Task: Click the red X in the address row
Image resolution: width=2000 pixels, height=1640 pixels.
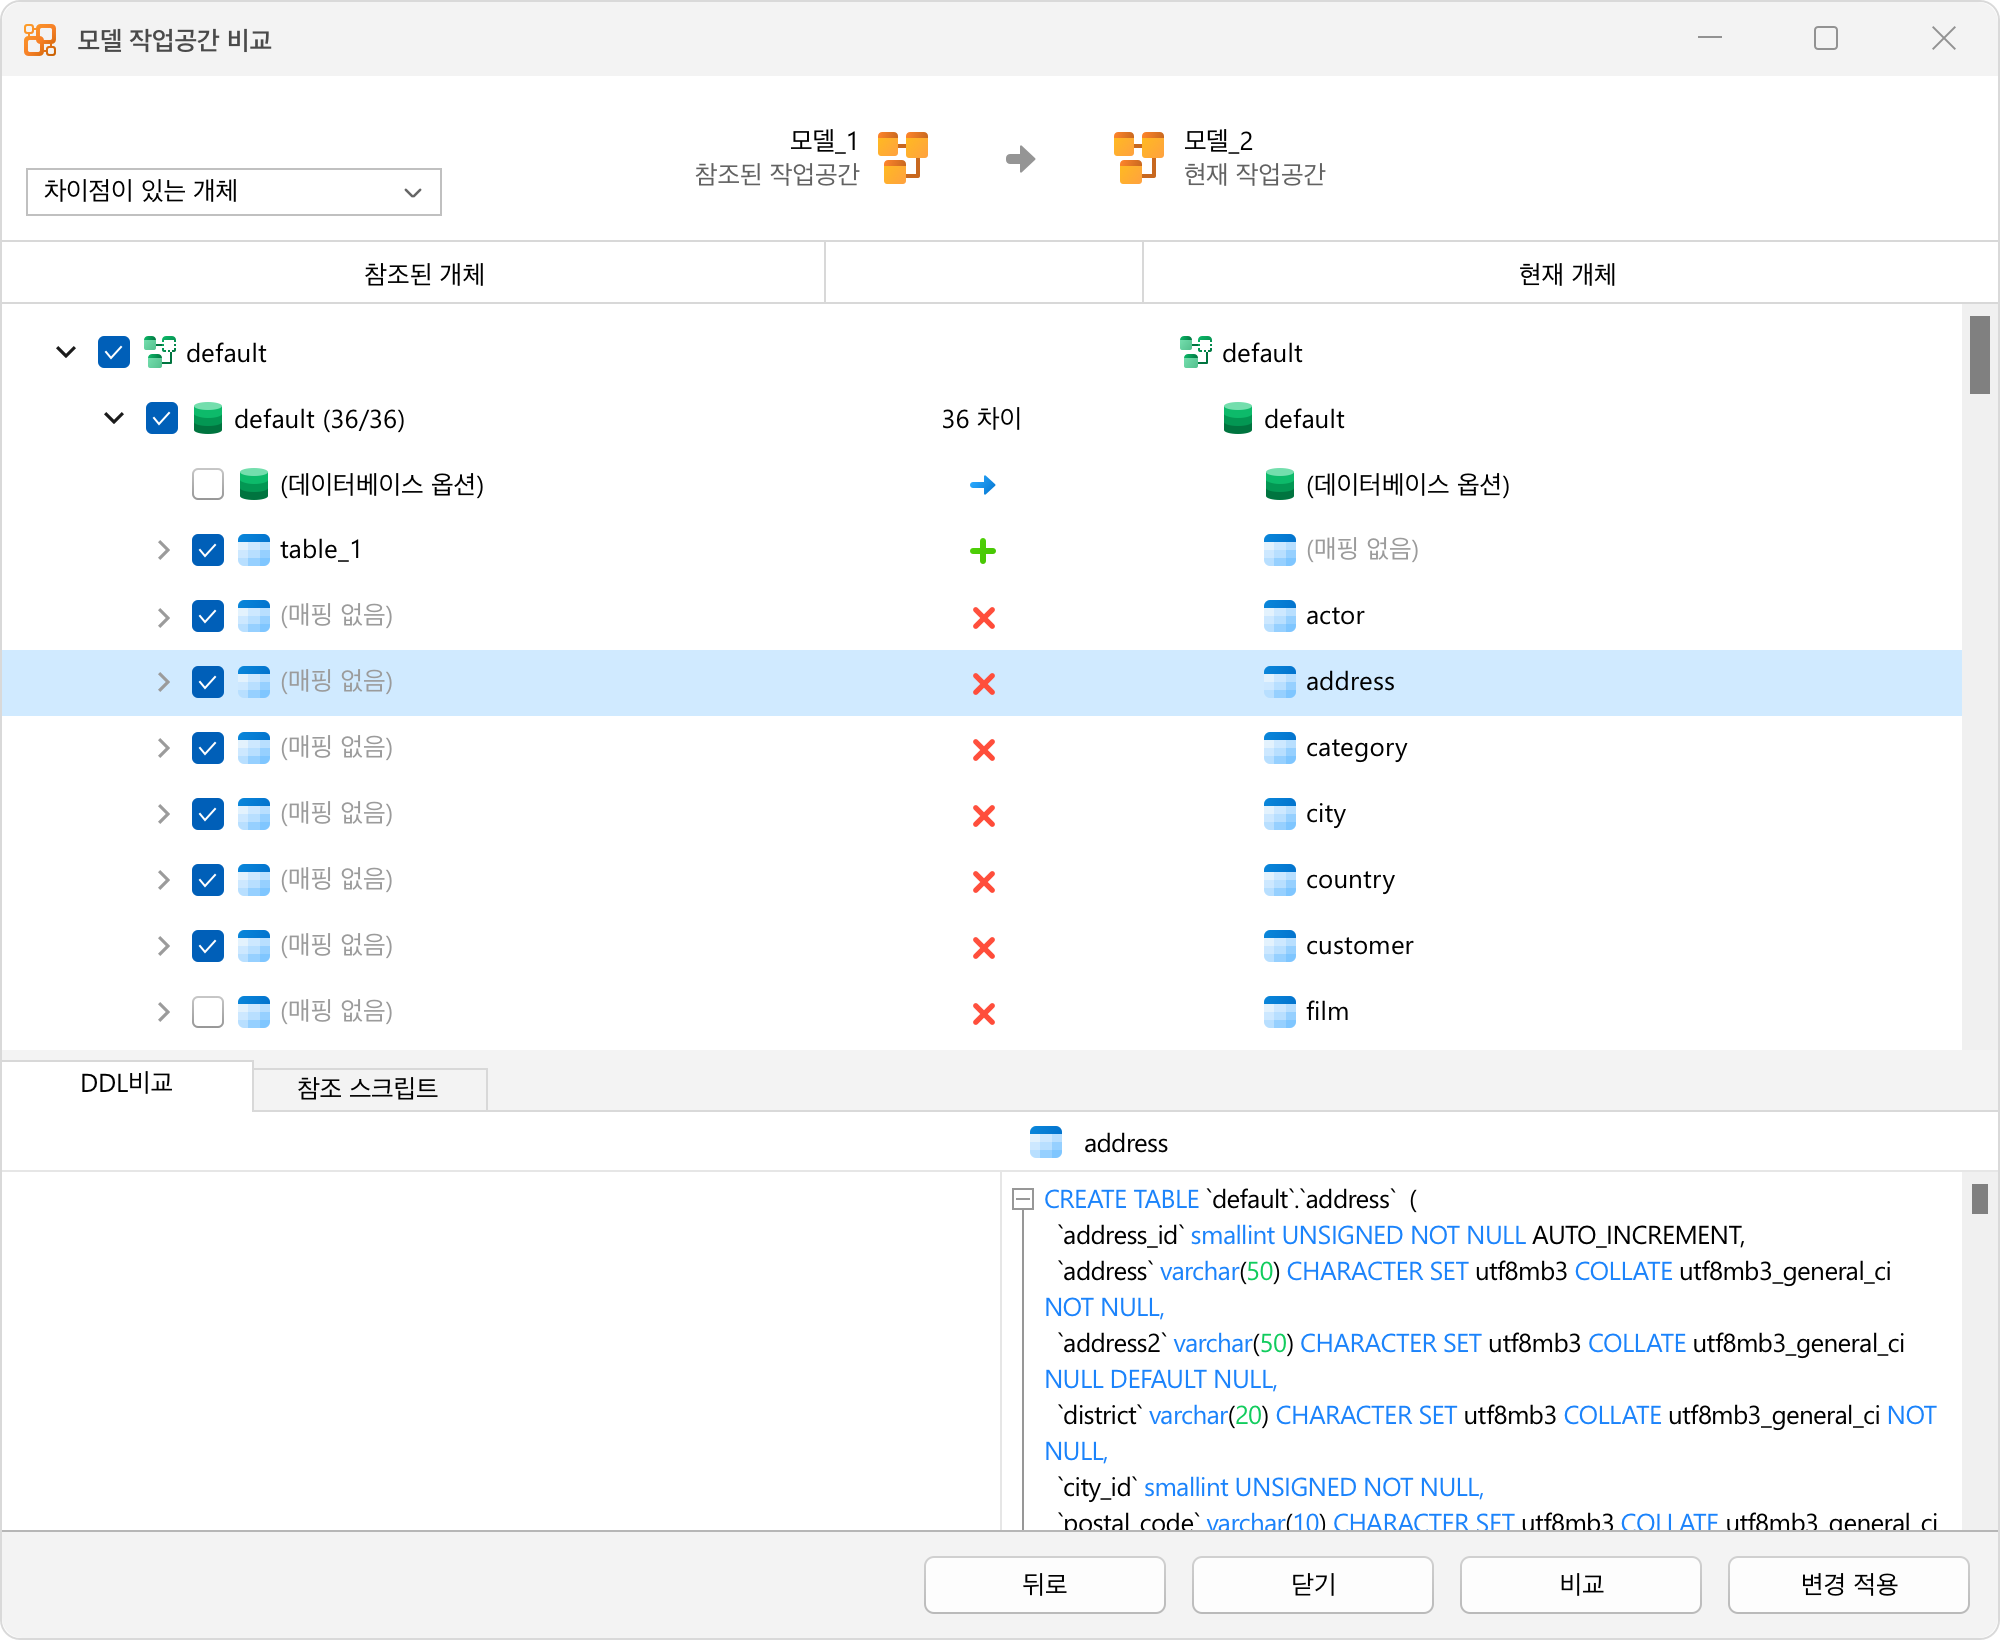Action: (984, 683)
